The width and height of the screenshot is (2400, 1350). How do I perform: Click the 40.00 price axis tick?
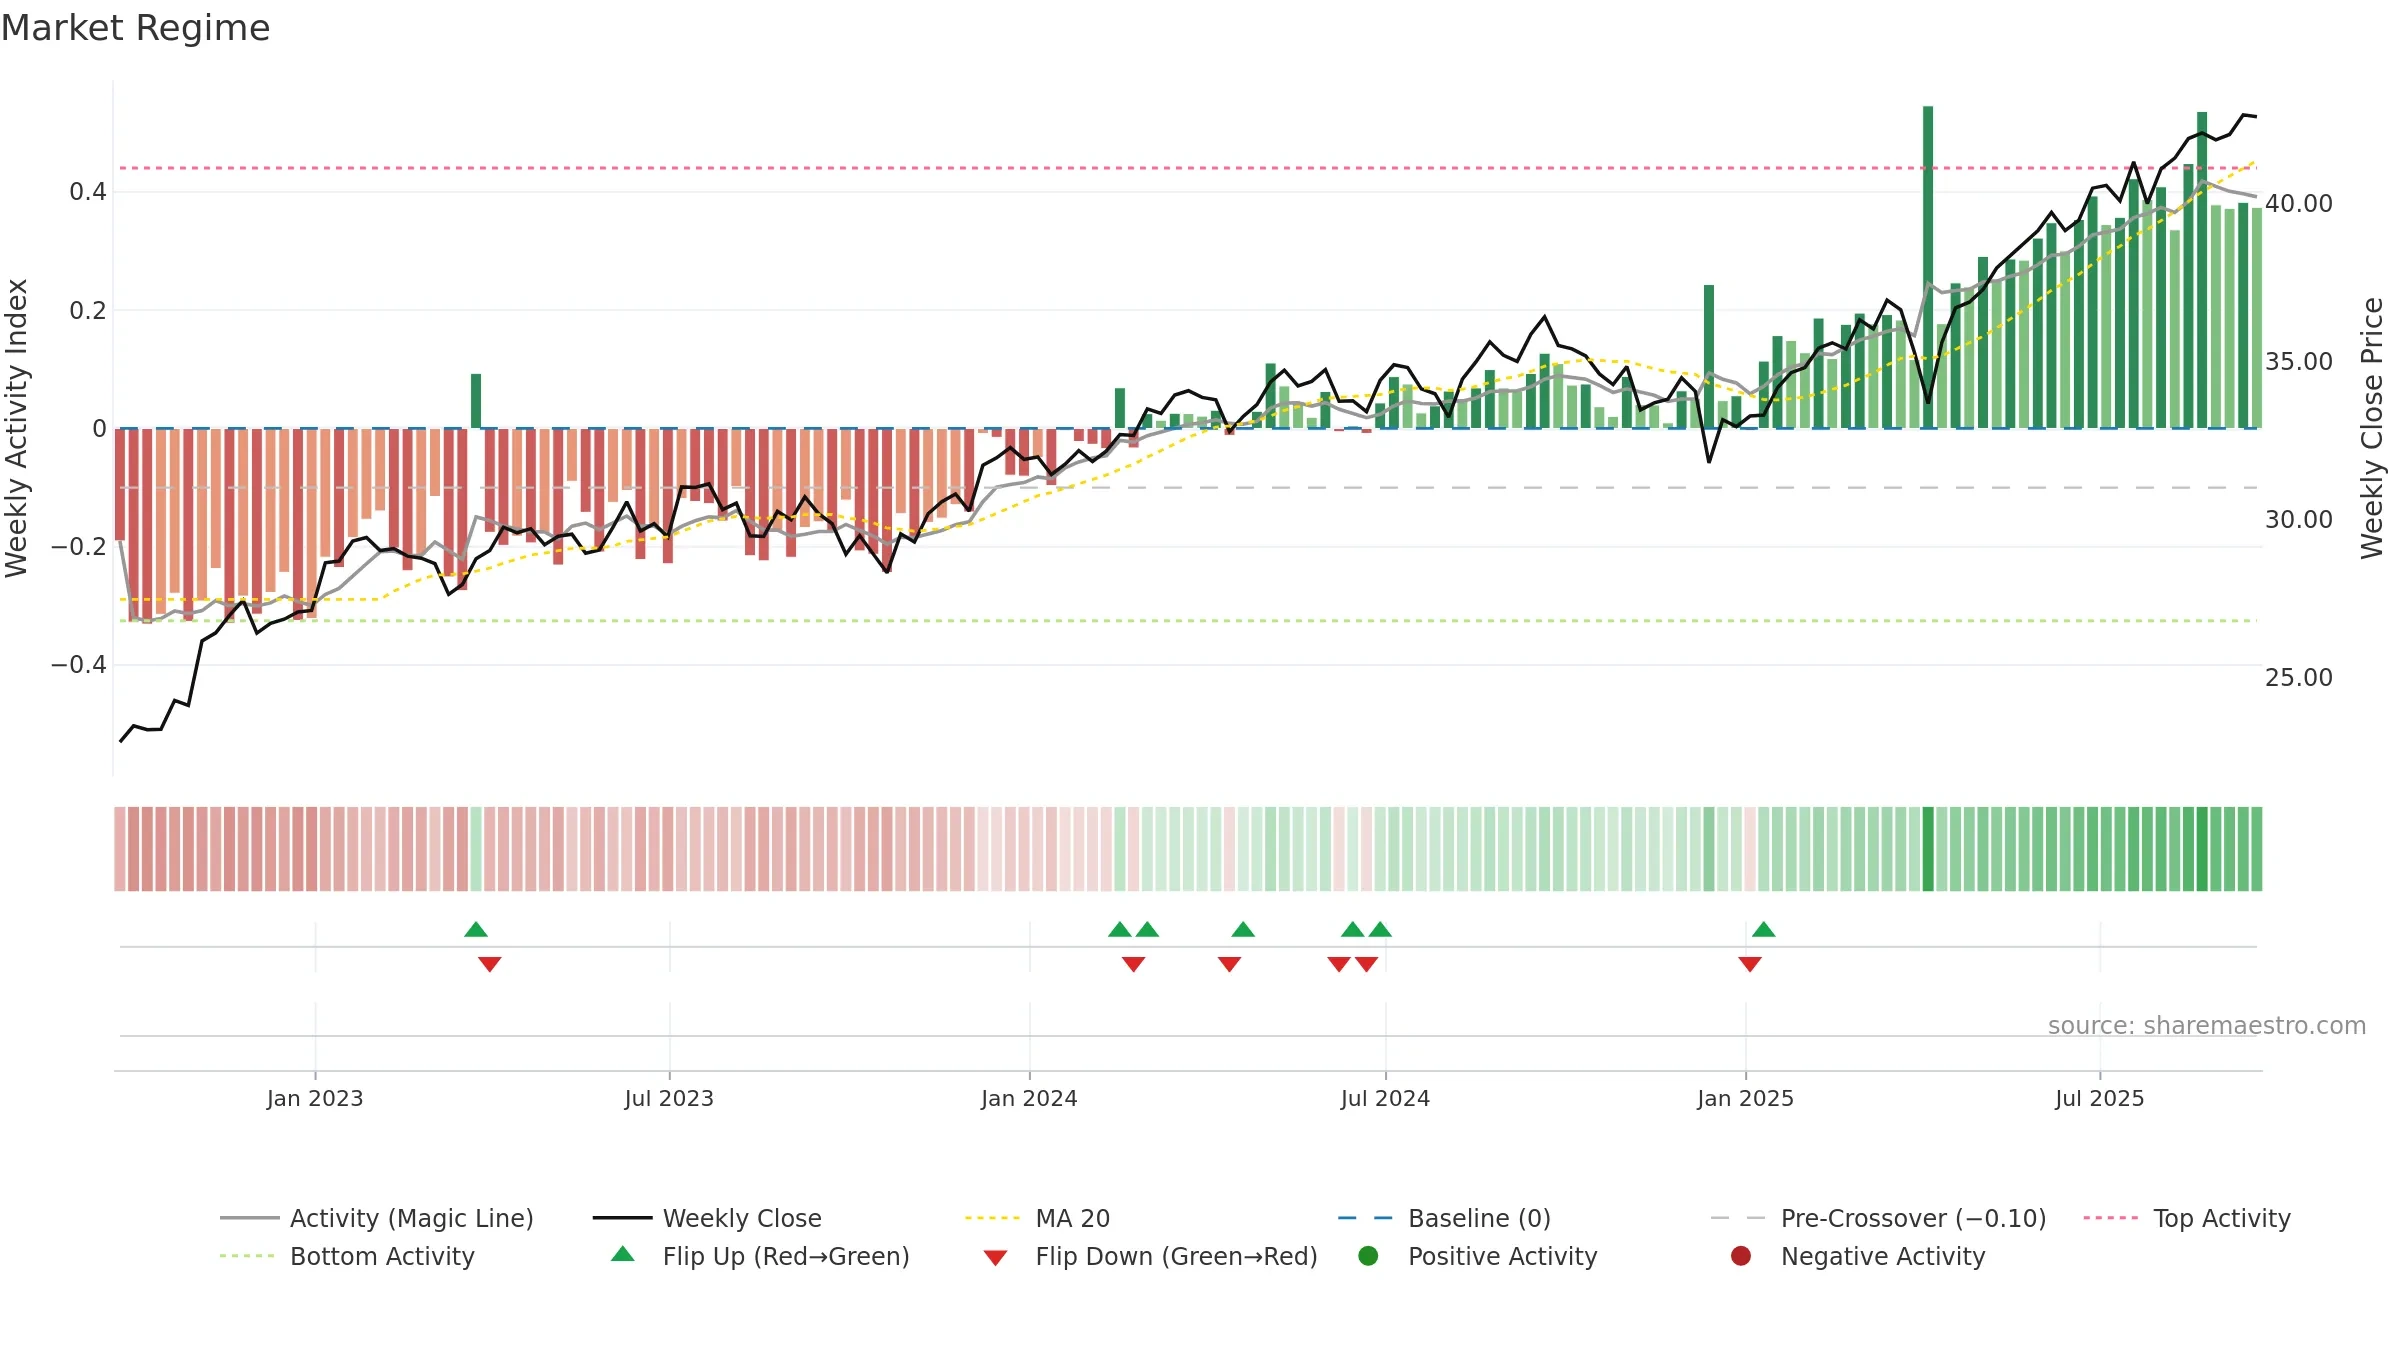[x=2298, y=204]
